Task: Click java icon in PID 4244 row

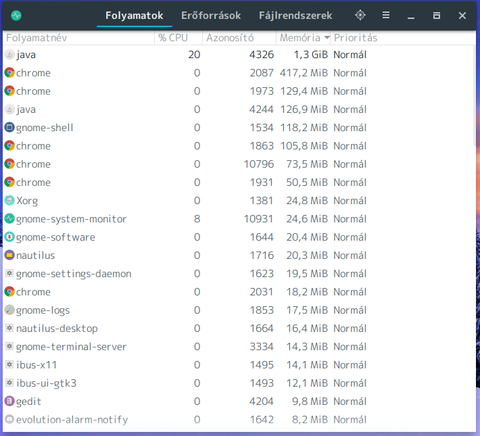Action: coord(10,109)
